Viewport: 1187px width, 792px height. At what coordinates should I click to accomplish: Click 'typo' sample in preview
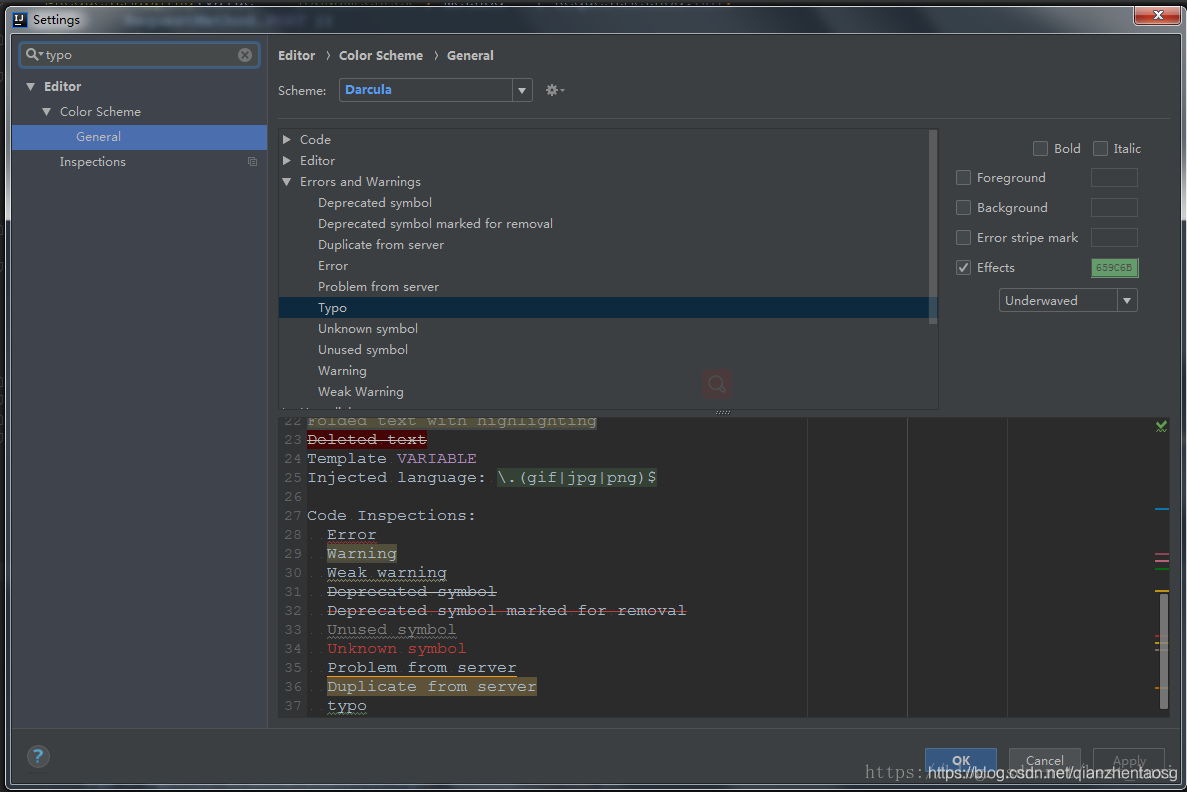[x=347, y=706]
